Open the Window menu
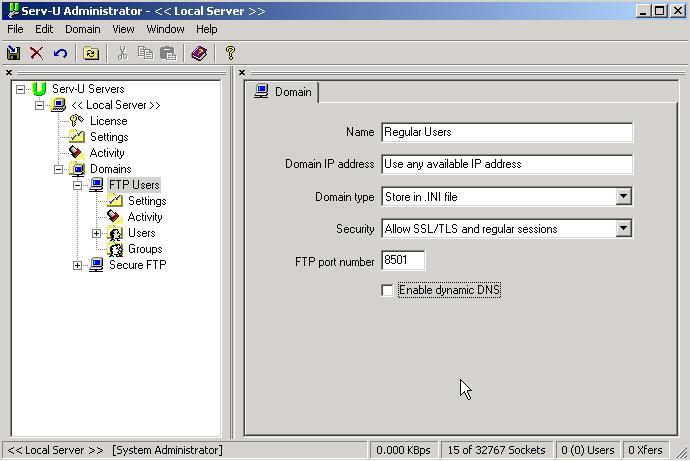Image resolution: width=690 pixels, height=461 pixels. pos(165,29)
